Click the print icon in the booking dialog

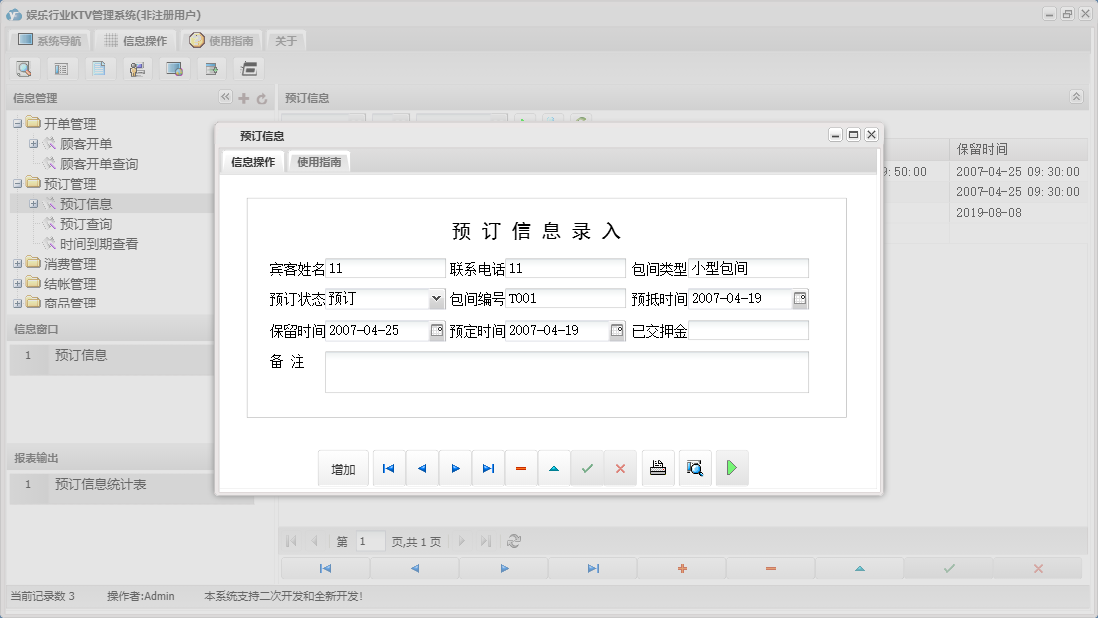coord(658,467)
